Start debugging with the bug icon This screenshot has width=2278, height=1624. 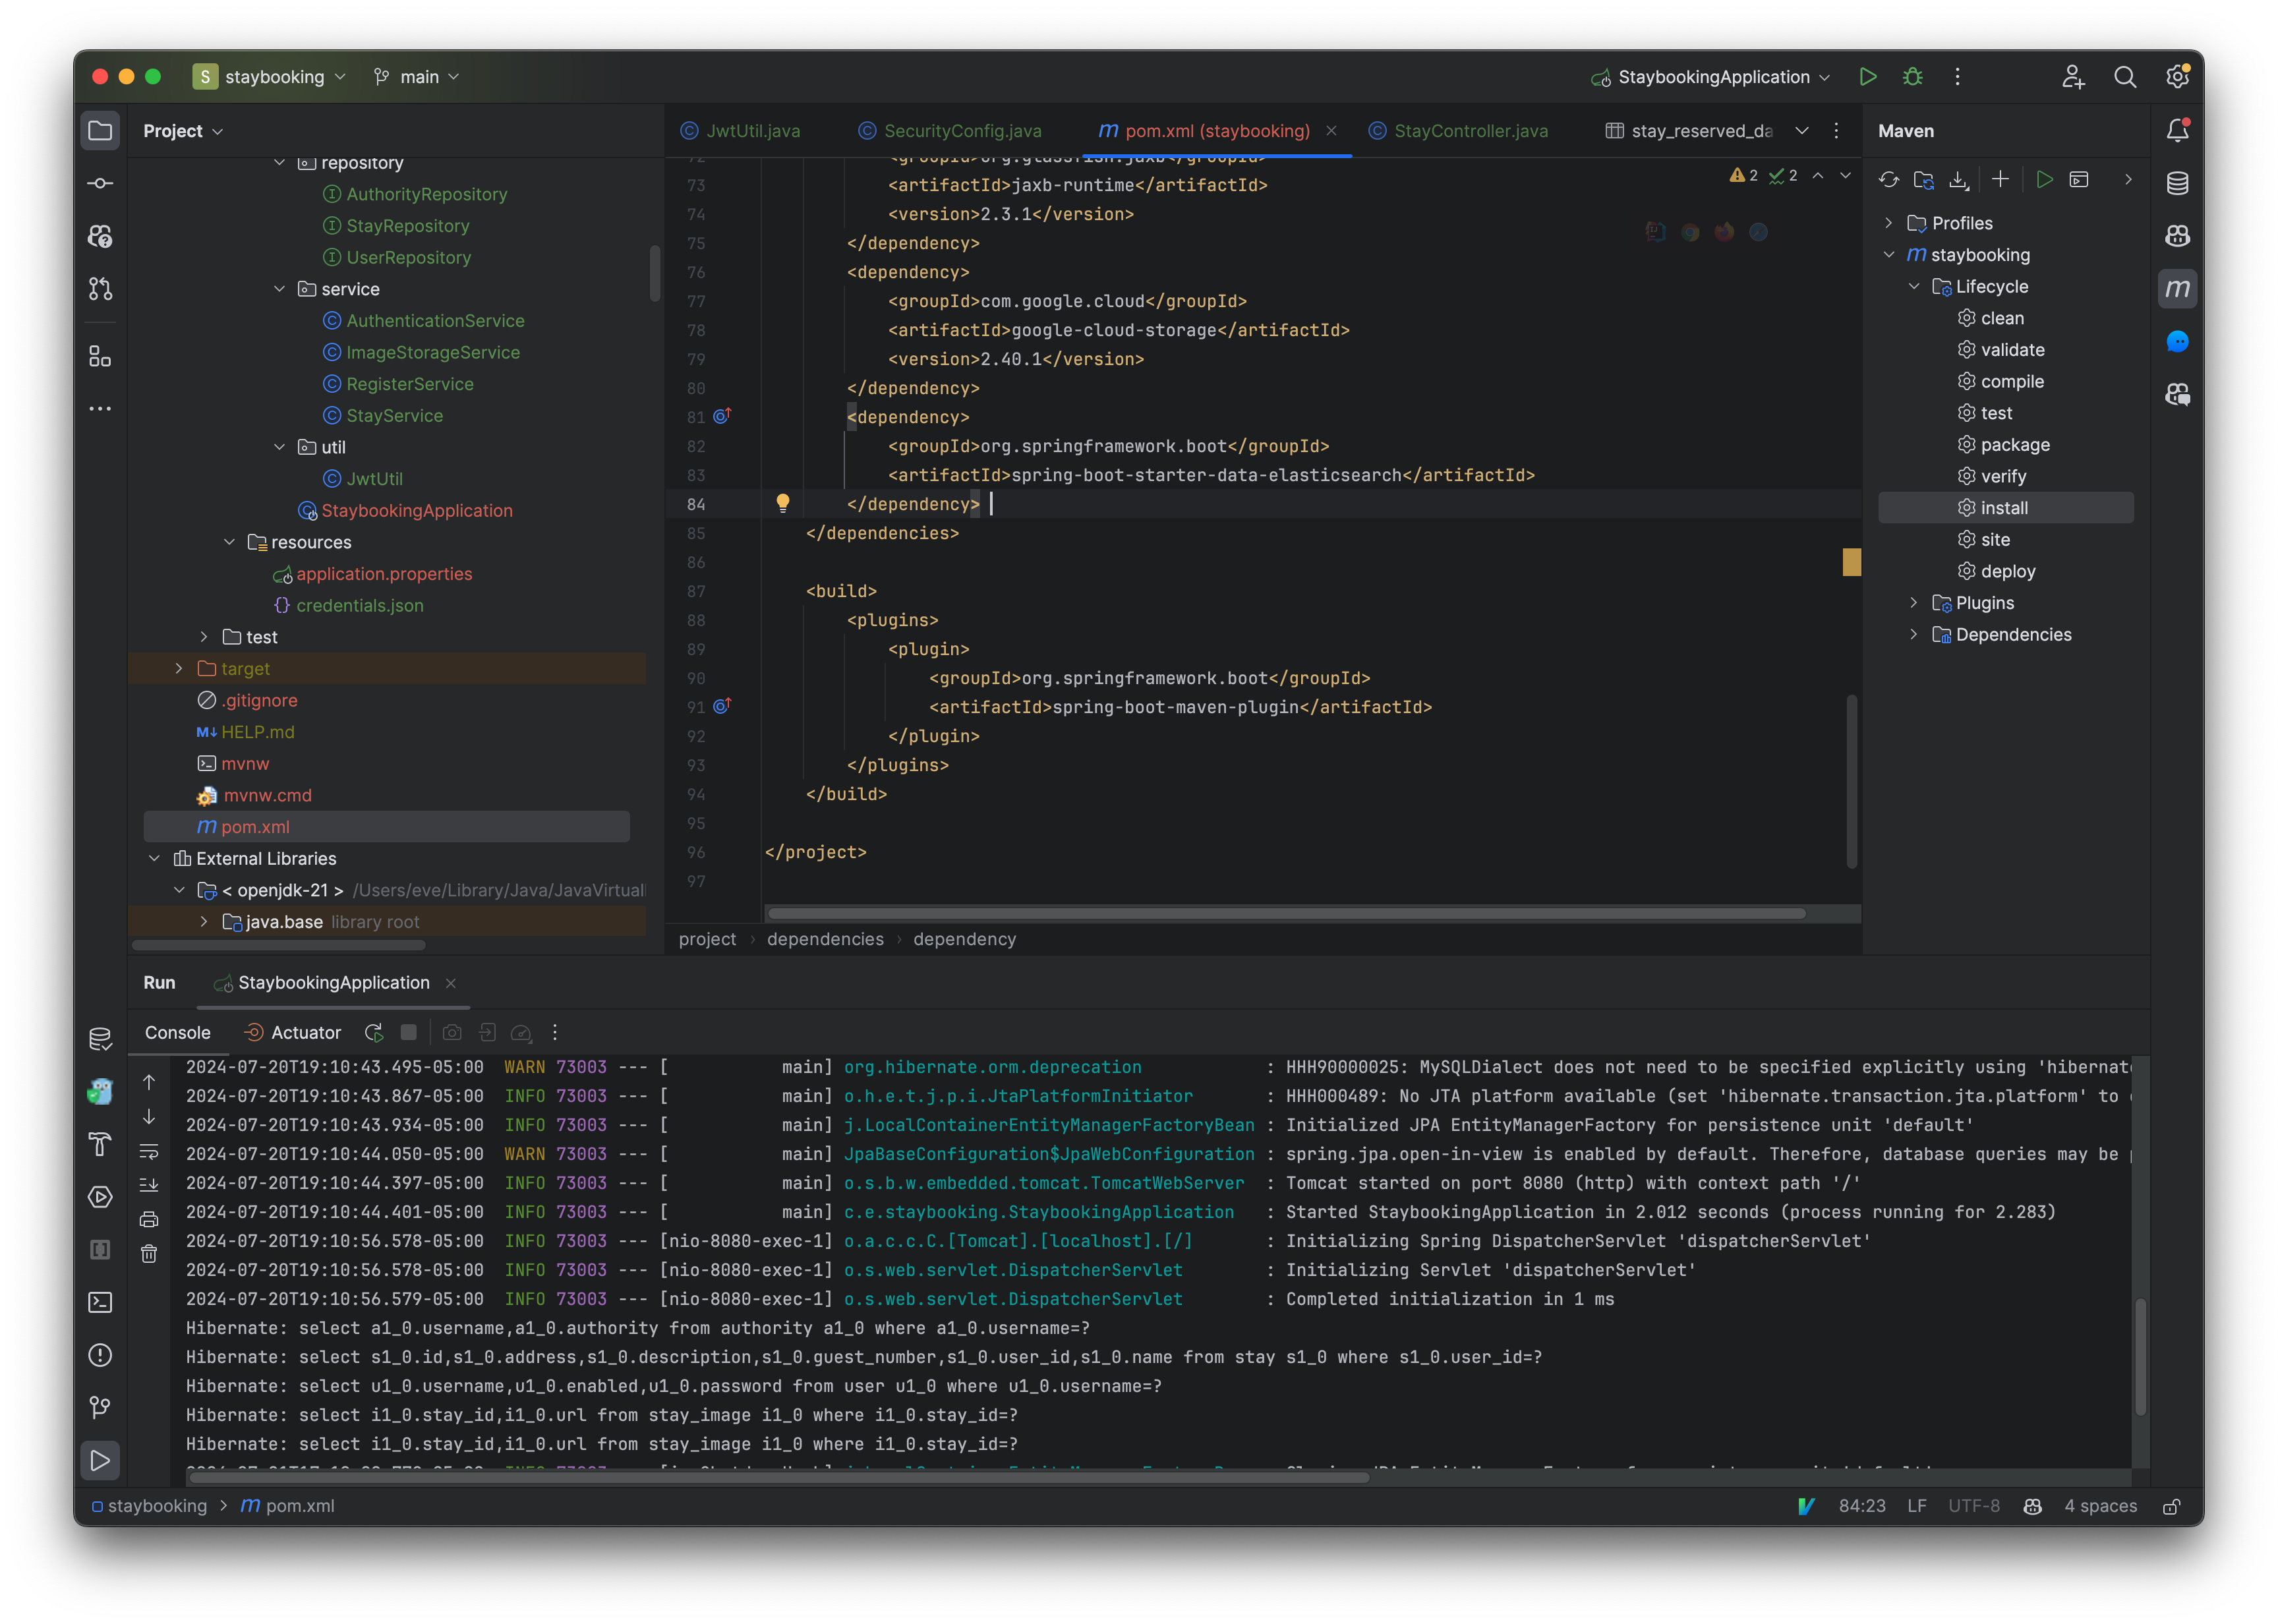(x=1912, y=76)
